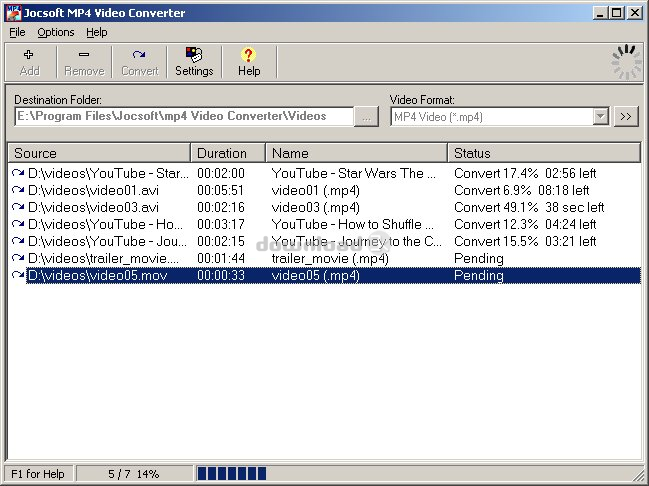Click the Help question mark icon
Image resolution: width=649 pixels, height=486 pixels.
(x=248, y=55)
